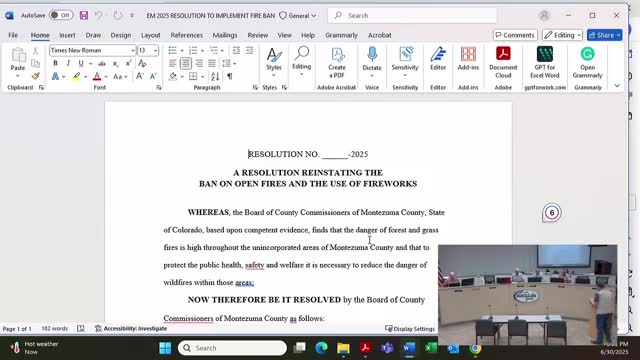Image resolution: width=640 pixels, height=360 pixels.
Task: Expand bullet list options arrow
Action: (182, 51)
